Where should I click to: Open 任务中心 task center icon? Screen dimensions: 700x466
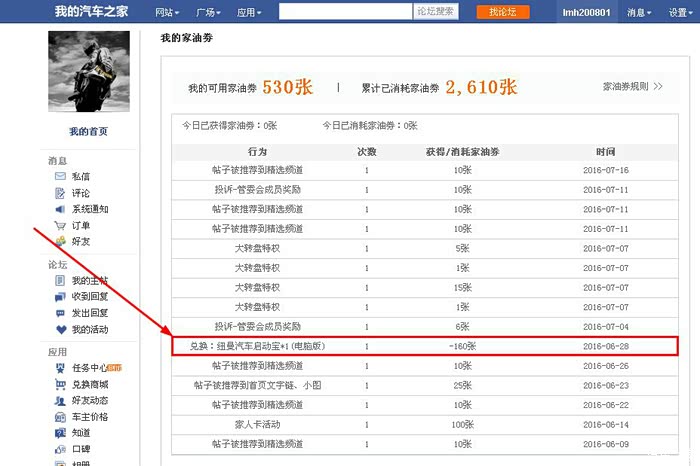[61, 369]
